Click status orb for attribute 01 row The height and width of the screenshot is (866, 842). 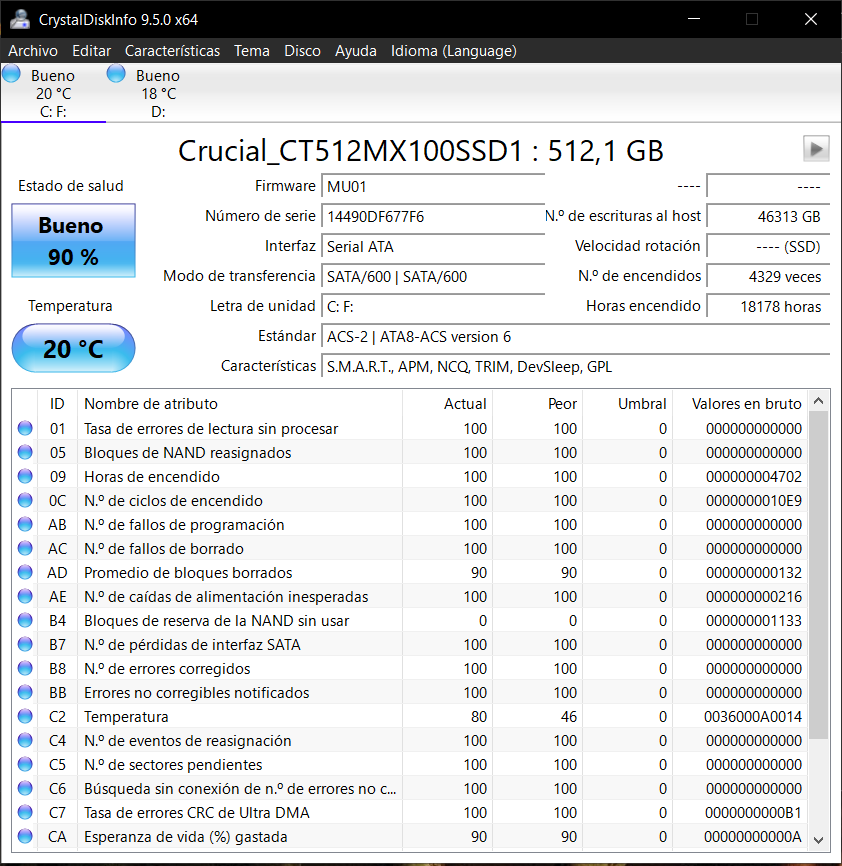coord(25,429)
